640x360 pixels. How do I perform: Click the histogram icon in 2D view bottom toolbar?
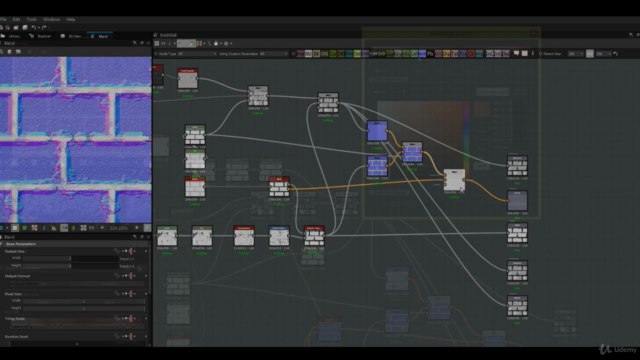click(53, 228)
